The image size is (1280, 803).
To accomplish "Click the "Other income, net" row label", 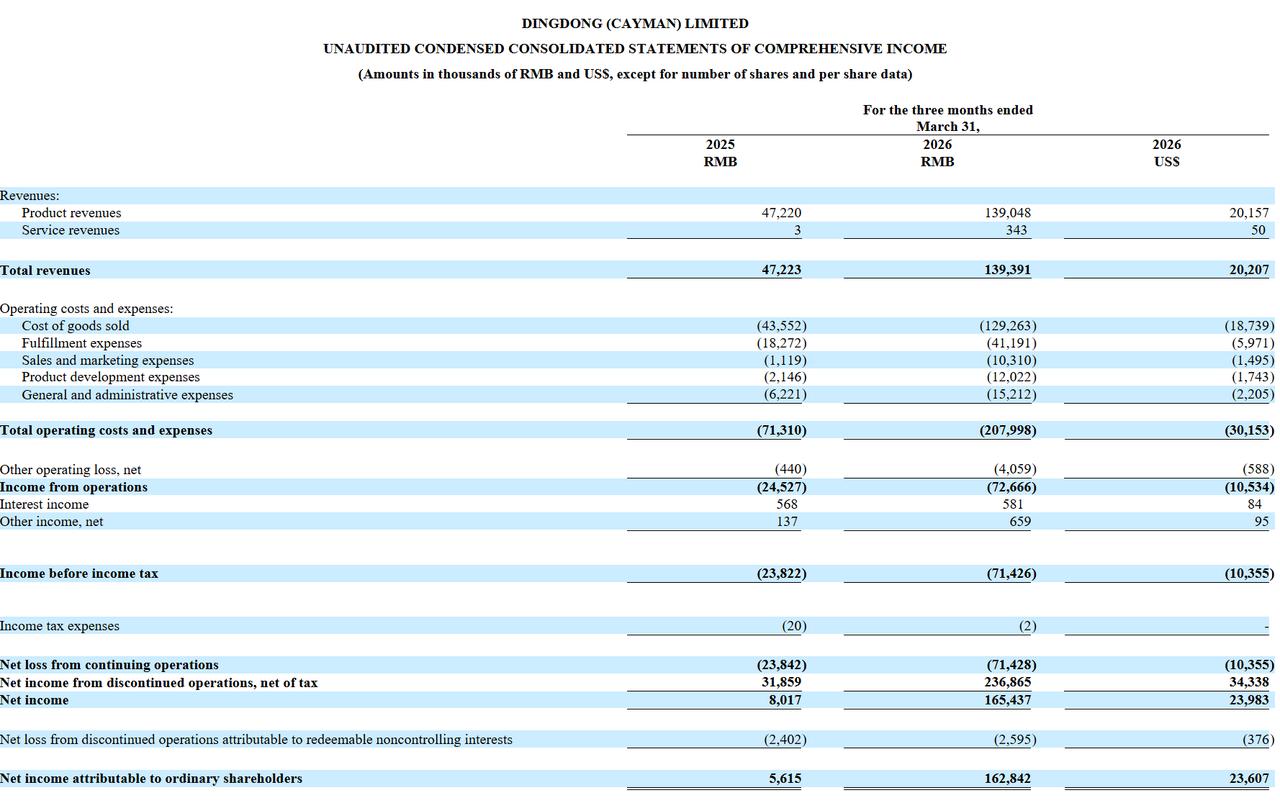I will [x=51, y=521].
